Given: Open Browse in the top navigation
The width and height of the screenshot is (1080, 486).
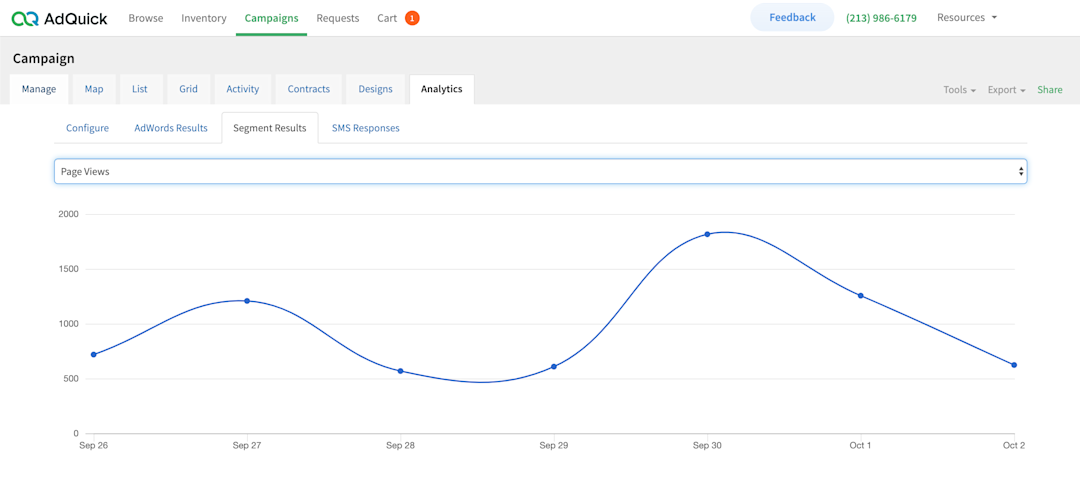Looking at the screenshot, I should (x=146, y=18).
